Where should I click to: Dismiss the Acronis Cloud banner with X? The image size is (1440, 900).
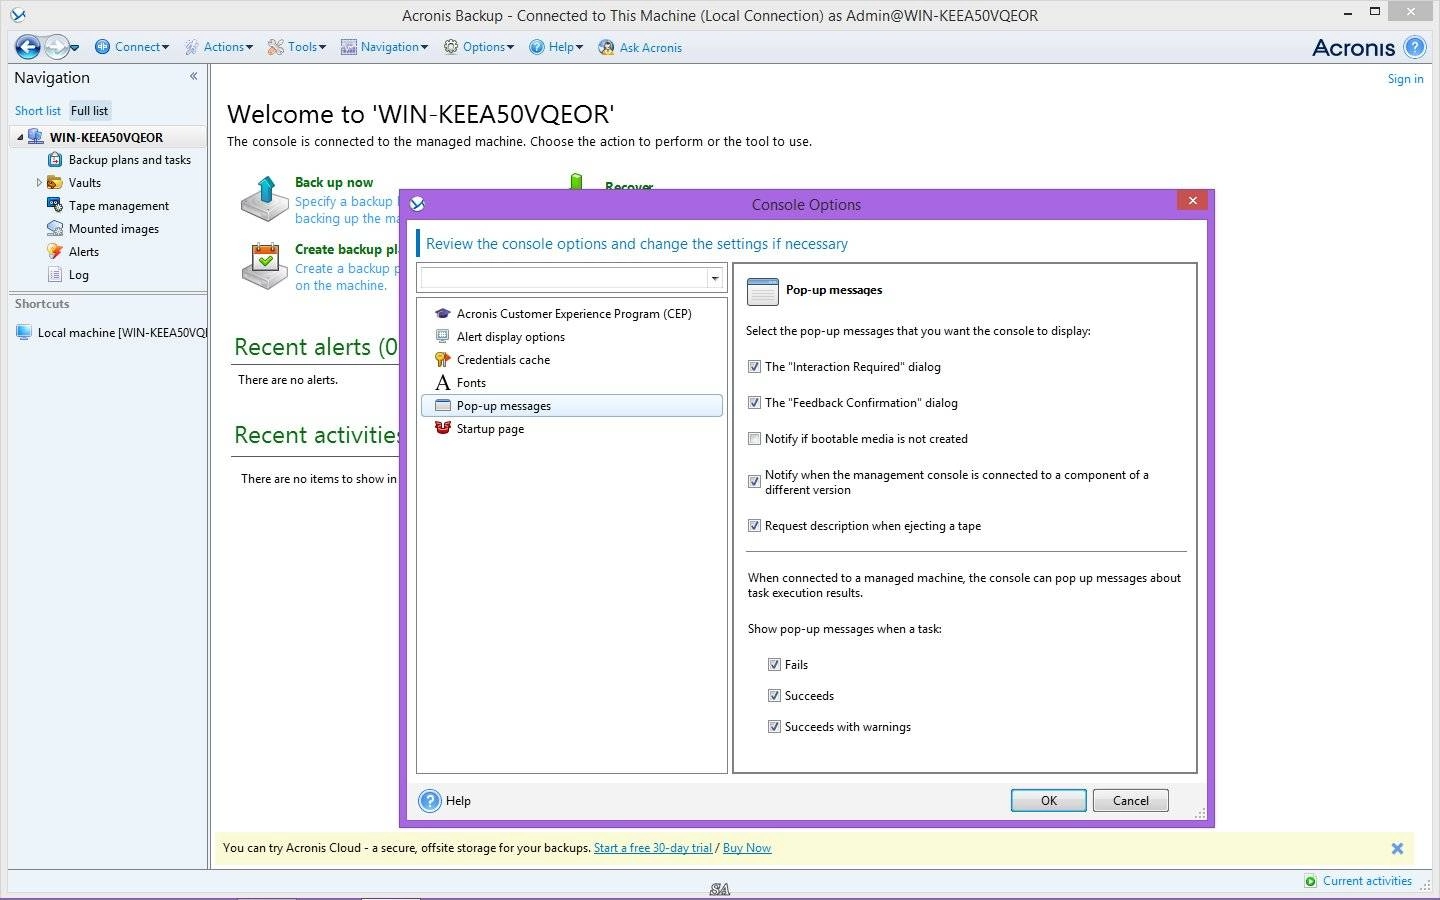(x=1397, y=849)
